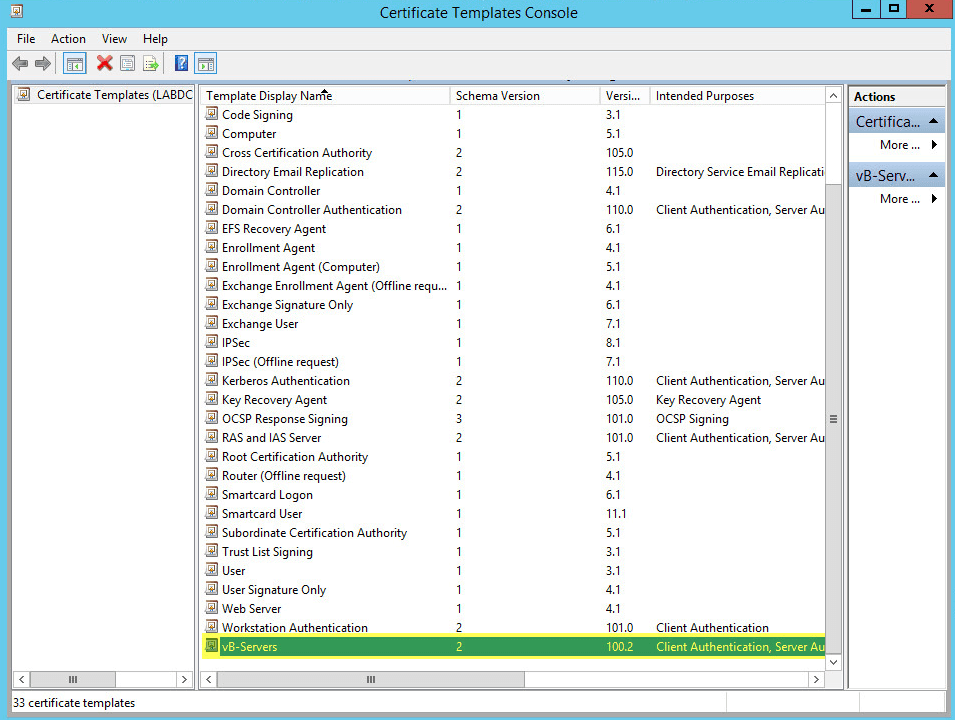
Task: Sort by Intended Purposes column header
Action: tap(738, 96)
